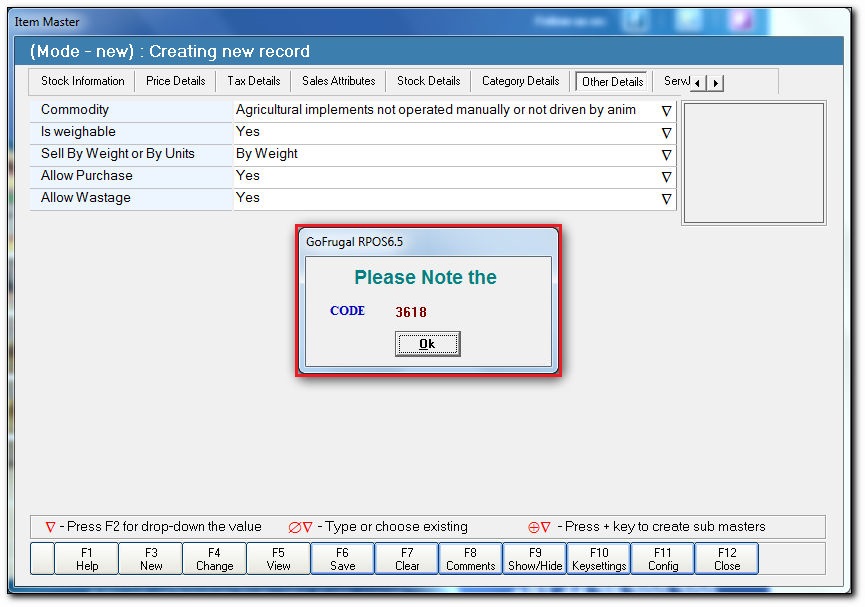
Task: Select the Other Details tab
Action: point(613,82)
